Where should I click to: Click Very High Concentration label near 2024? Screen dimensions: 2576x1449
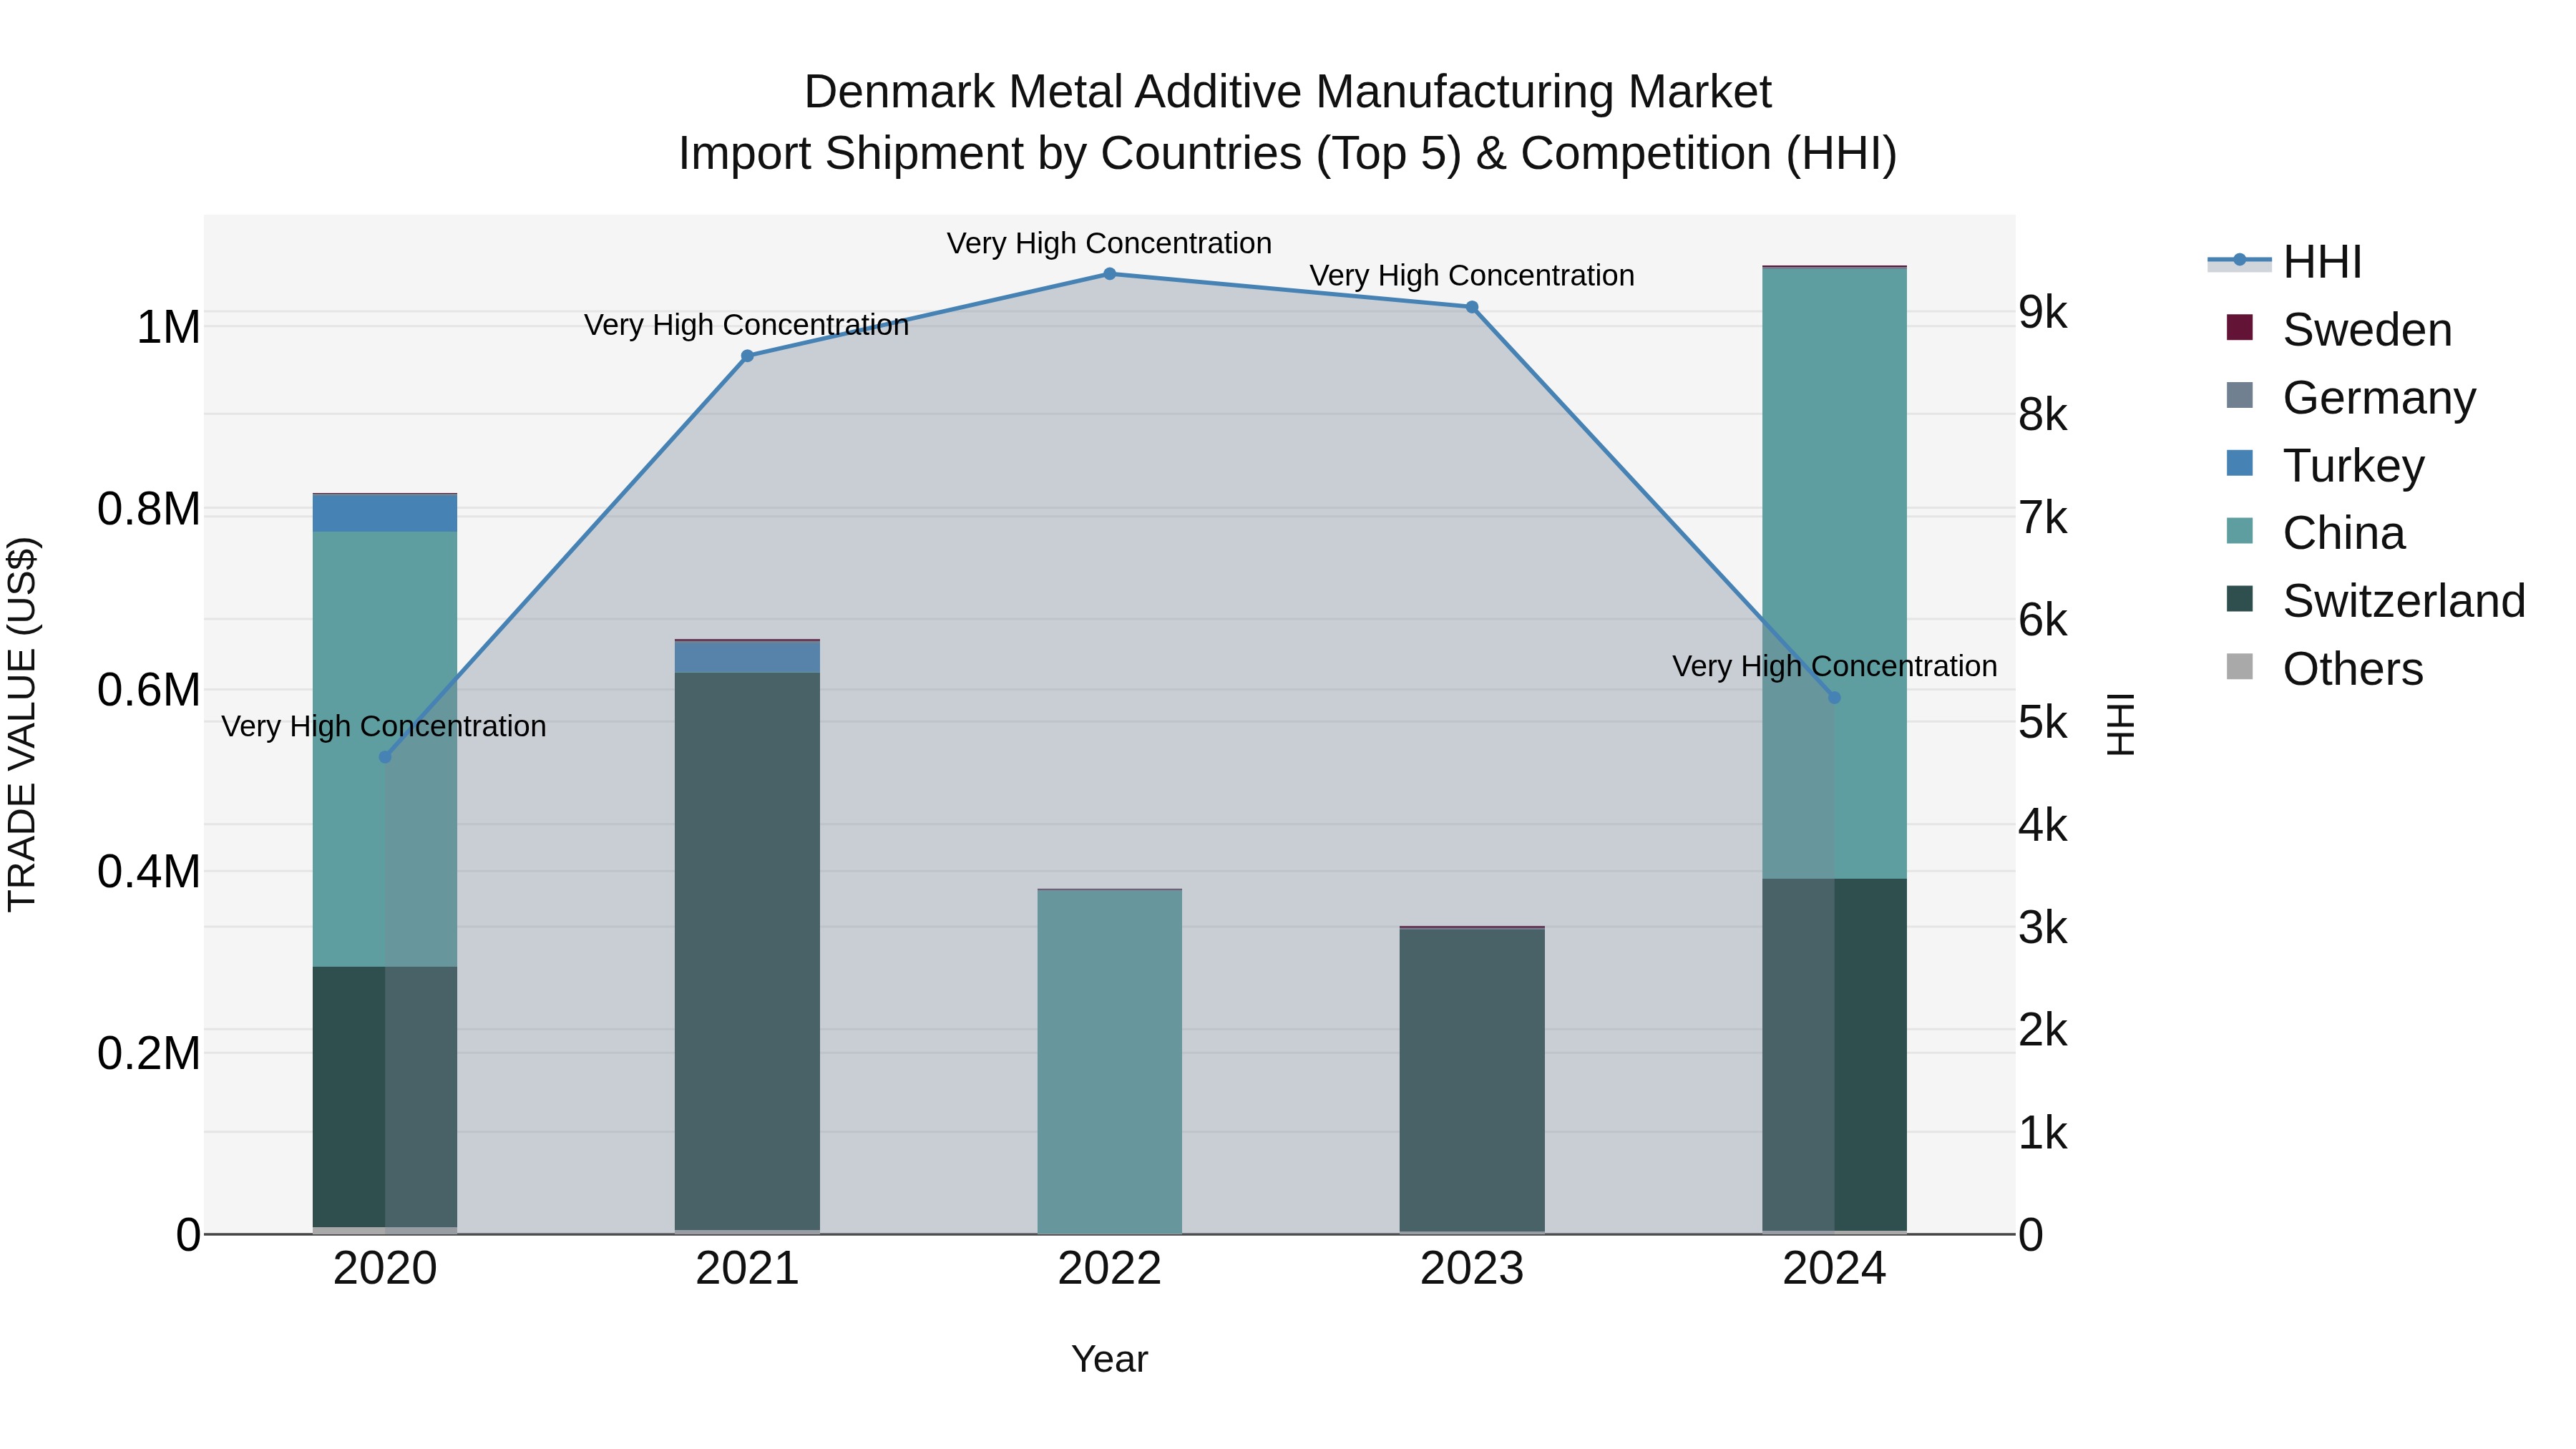point(1835,666)
